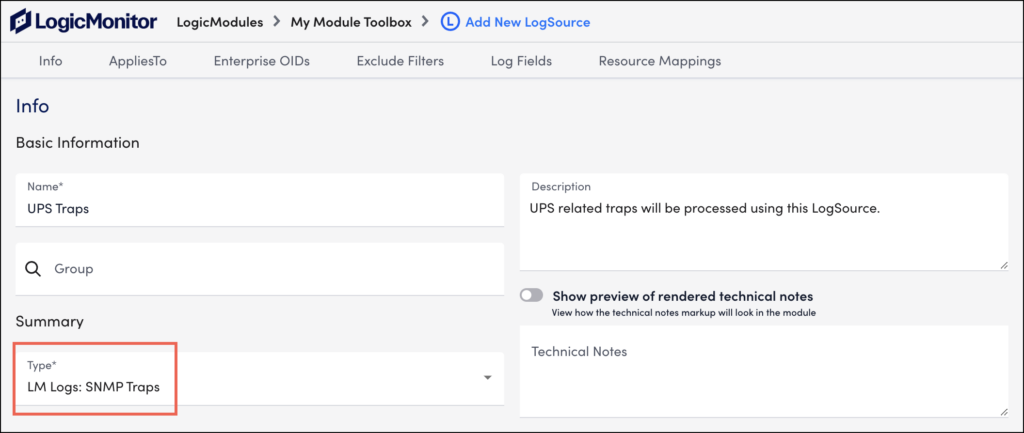Viewport: 1024px width, 433px height.
Task: Click the chevron after LogicModules breadcrumb
Action: (276, 22)
